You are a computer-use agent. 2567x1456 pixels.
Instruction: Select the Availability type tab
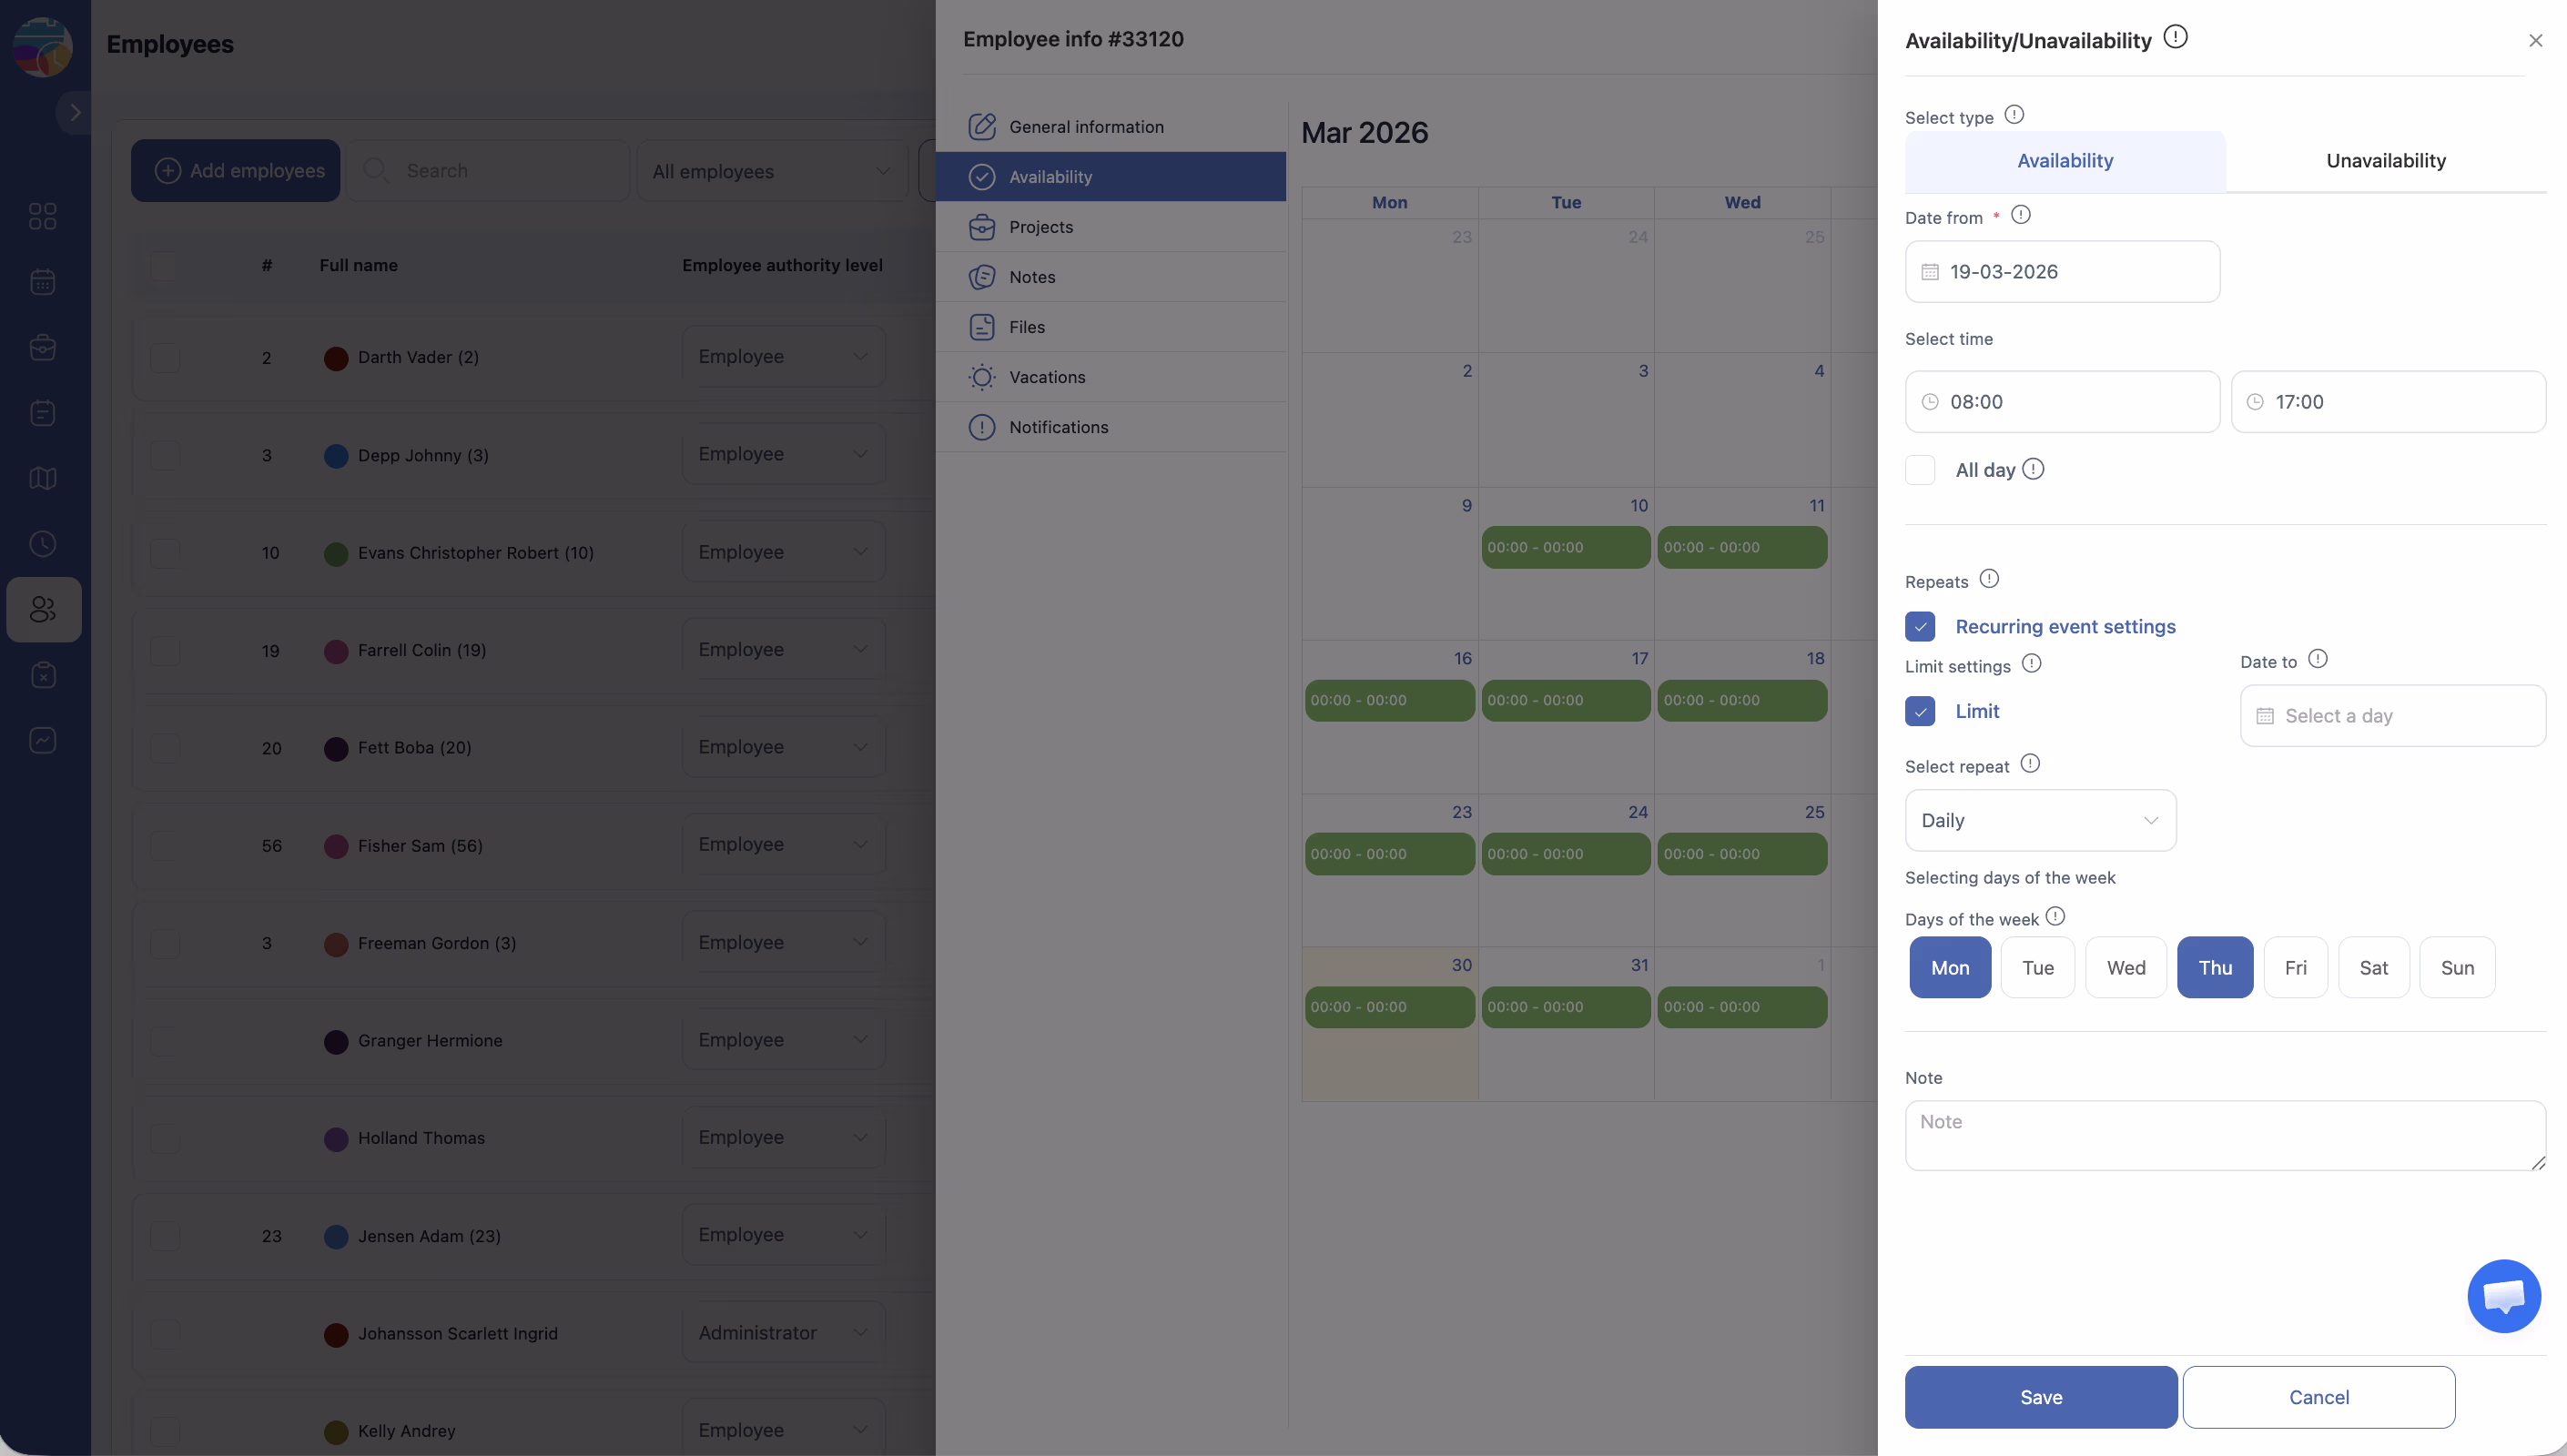(x=2065, y=161)
